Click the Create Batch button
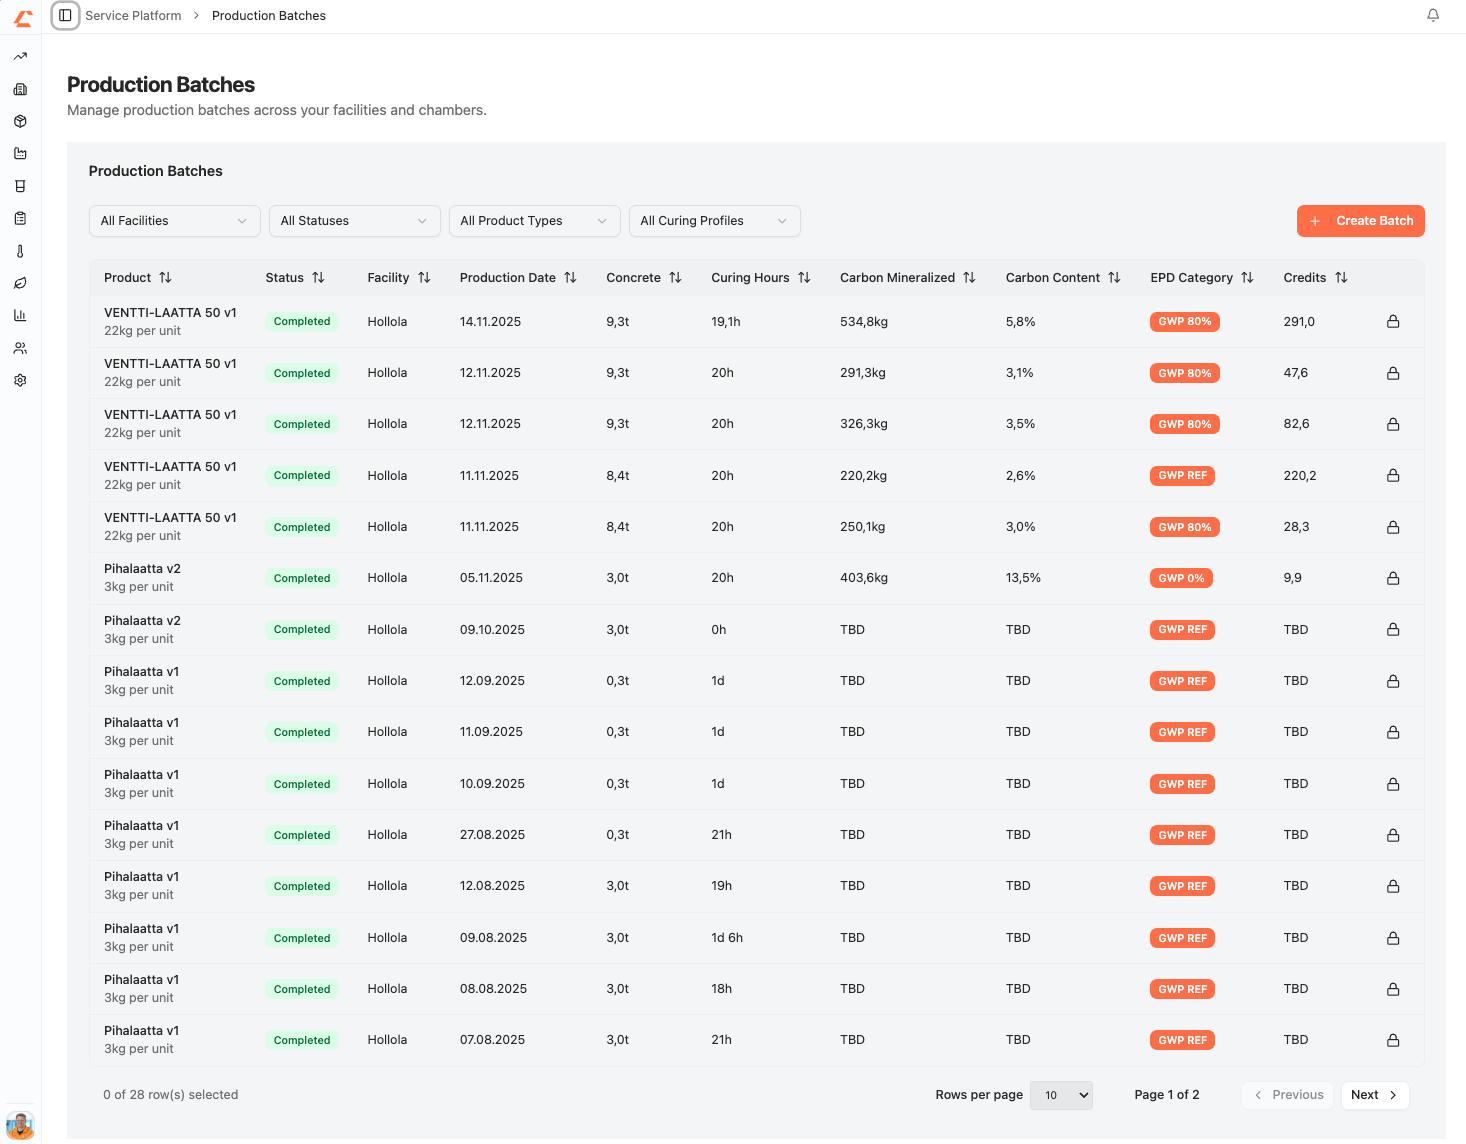Screen dimensions: 1466x1144 [x=1360, y=220]
